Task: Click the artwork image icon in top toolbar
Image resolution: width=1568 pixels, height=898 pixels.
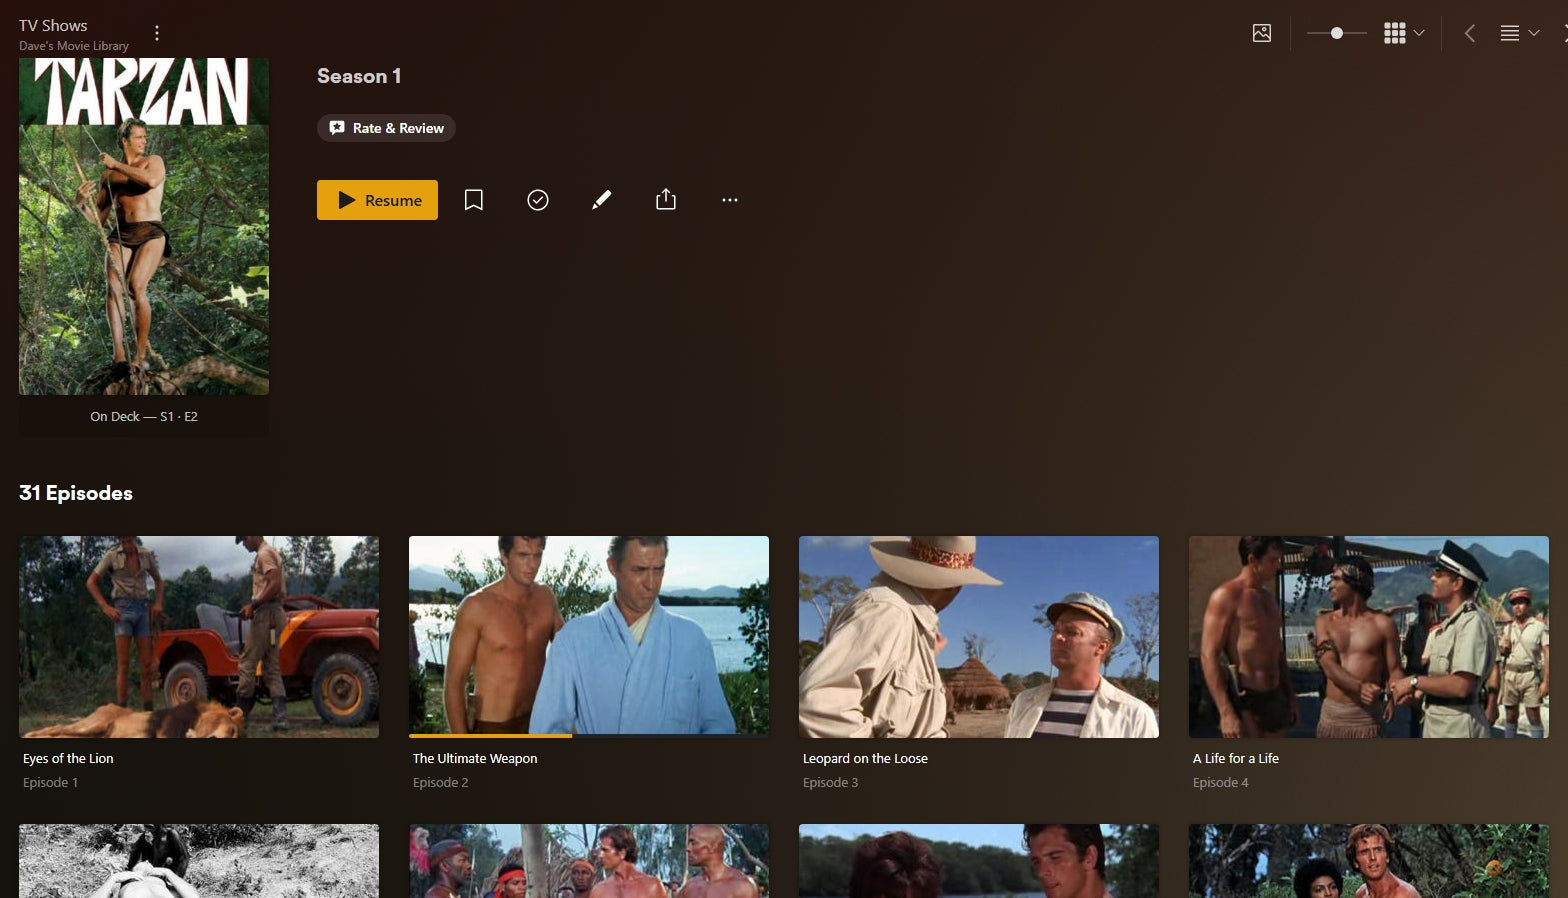Action: (1262, 33)
